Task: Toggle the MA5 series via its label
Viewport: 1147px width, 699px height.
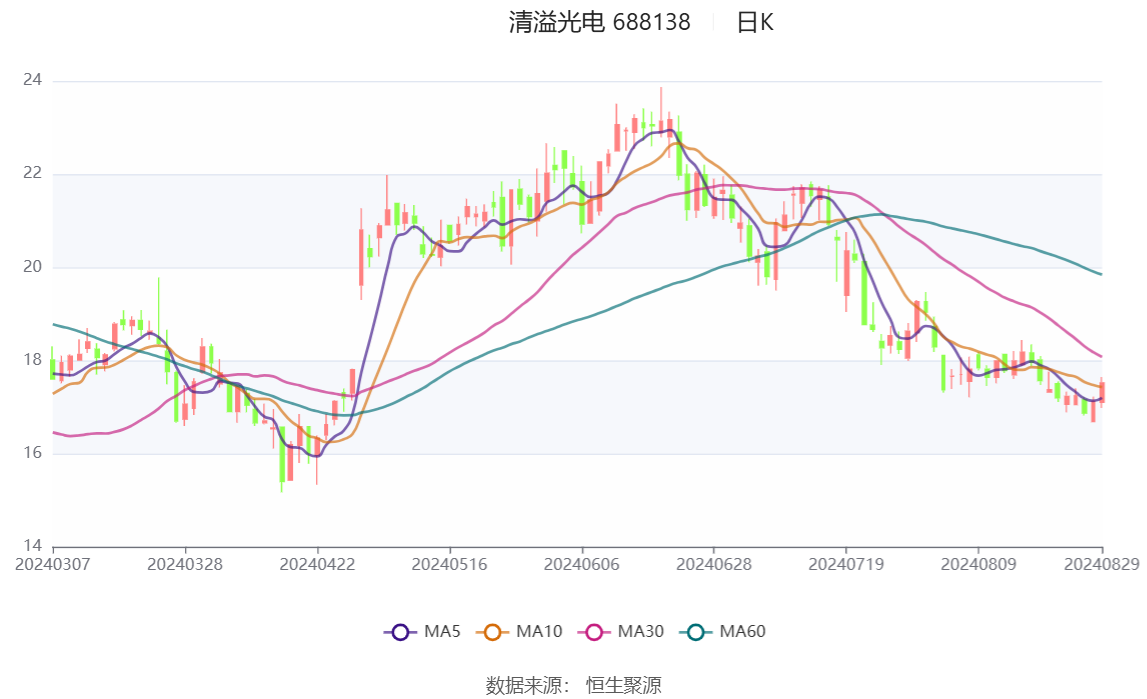Action: (442, 632)
